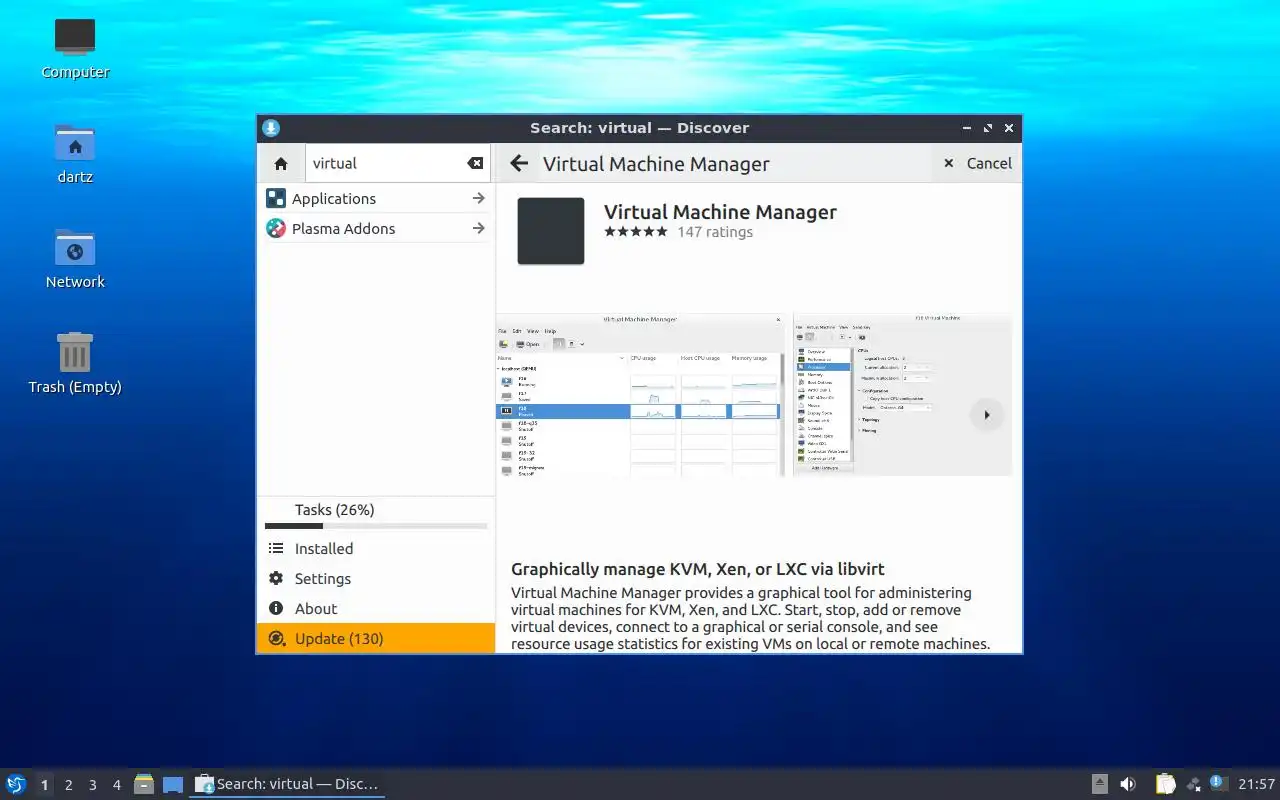Click the Plasma Addons category icon
This screenshot has height=800, width=1280.
coord(276,228)
